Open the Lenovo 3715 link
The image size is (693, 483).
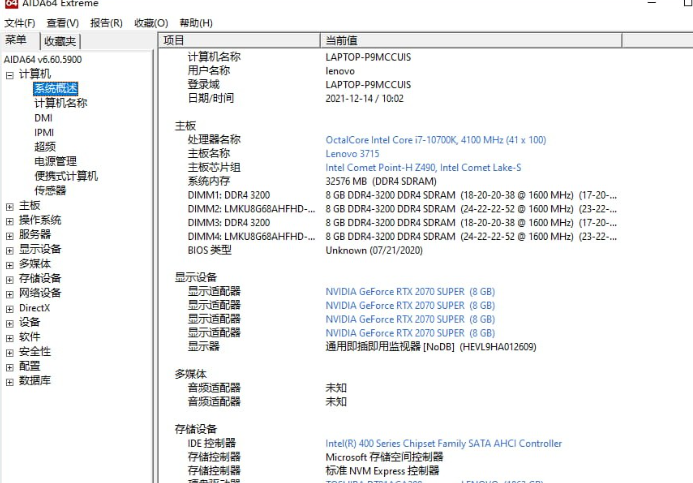352,154
